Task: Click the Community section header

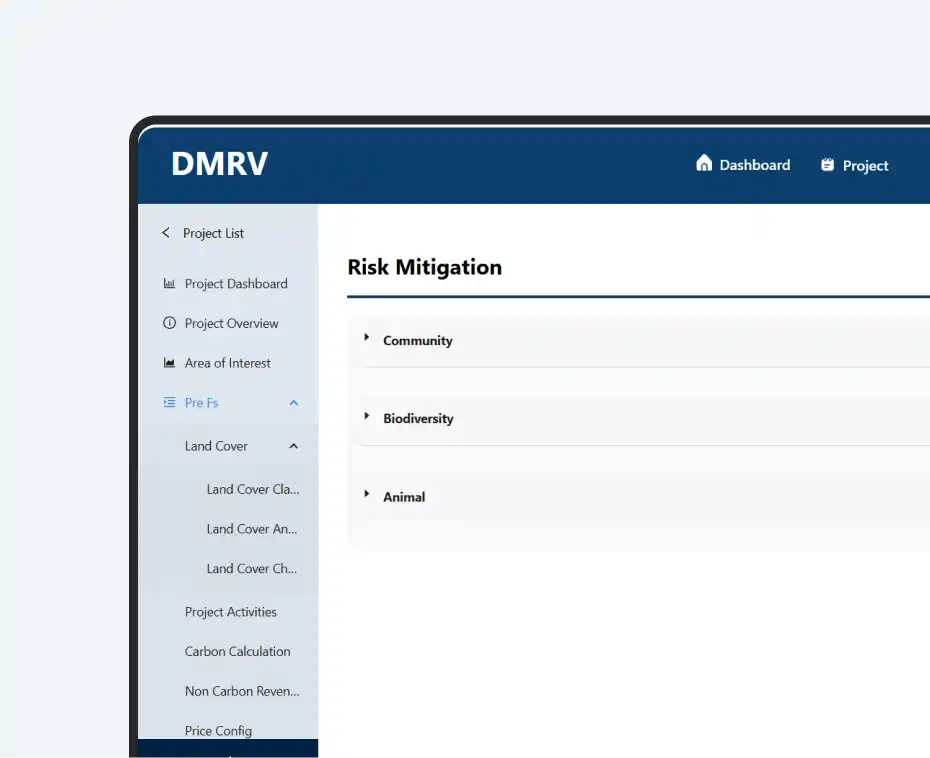Action: pyautogui.click(x=418, y=340)
